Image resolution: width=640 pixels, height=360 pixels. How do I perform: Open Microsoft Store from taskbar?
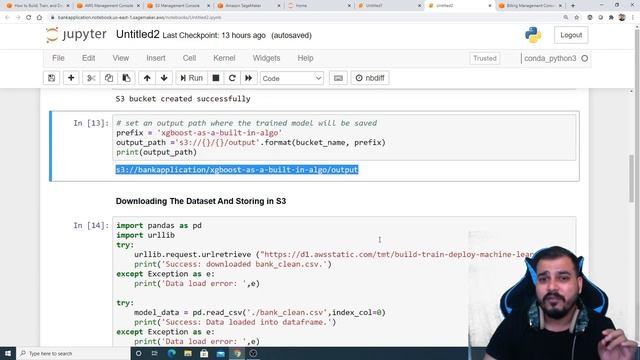[204, 353]
